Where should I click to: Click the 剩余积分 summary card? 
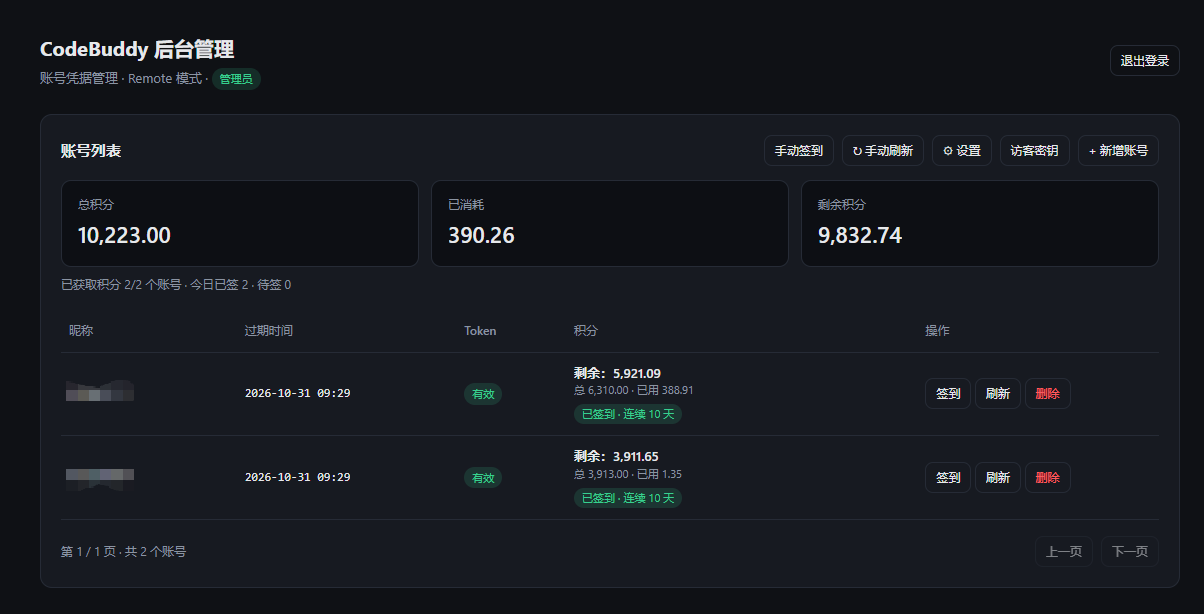tap(979, 223)
